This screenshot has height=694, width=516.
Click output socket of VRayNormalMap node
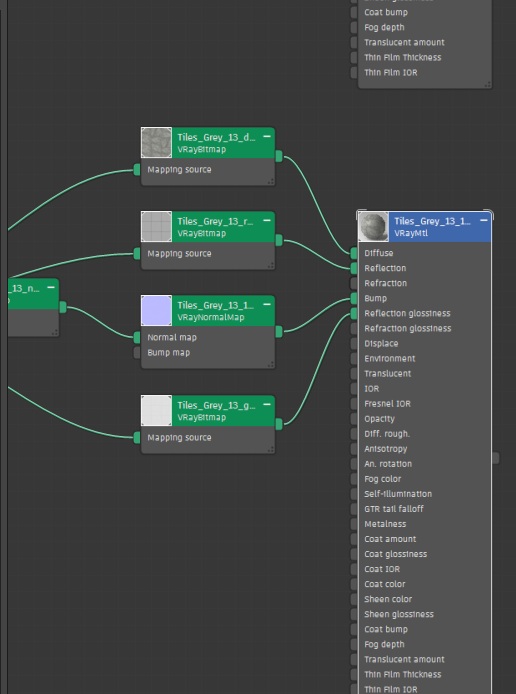pos(279,332)
